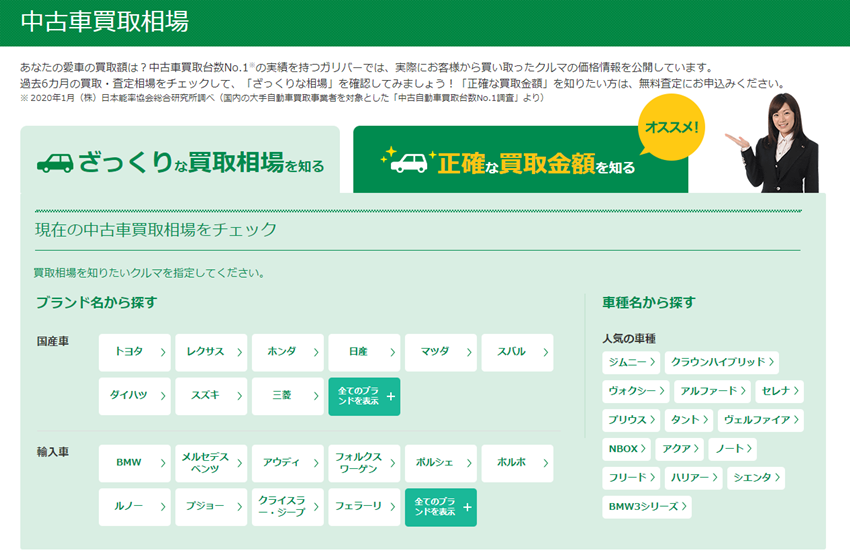The height and width of the screenshot is (554, 850).
Task: Expand all imported brands list
Action: [x=440, y=508]
